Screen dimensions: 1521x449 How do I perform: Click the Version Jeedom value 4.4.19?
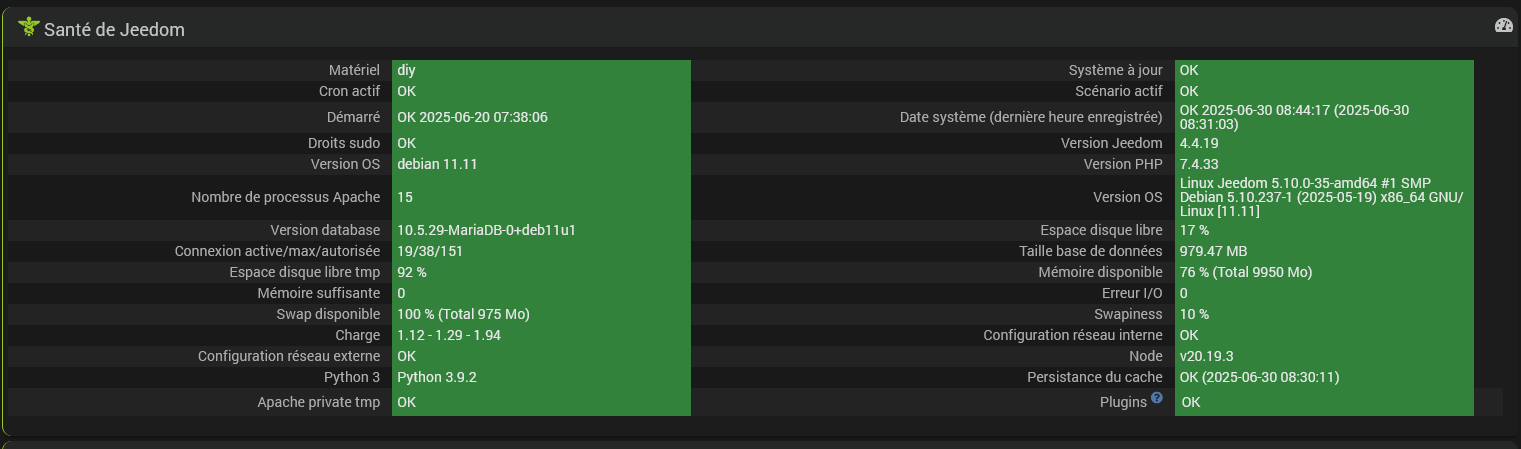pyautogui.click(x=1199, y=143)
